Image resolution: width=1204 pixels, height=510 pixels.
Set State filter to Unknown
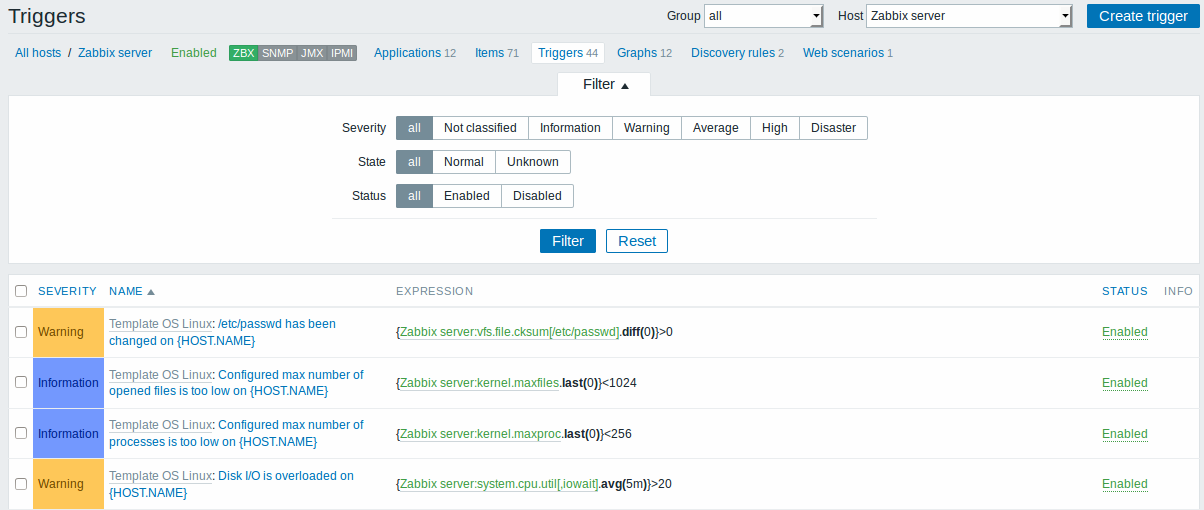(533, 162)
